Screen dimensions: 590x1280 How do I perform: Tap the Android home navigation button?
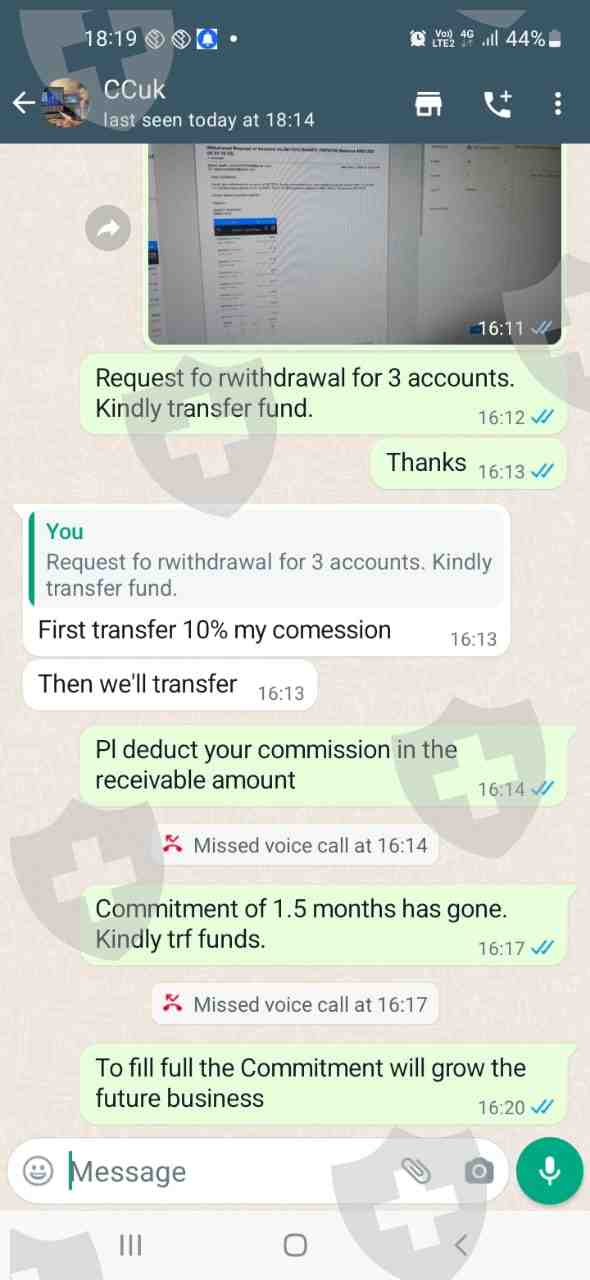pyautogui.click(x=295, y=1245)
